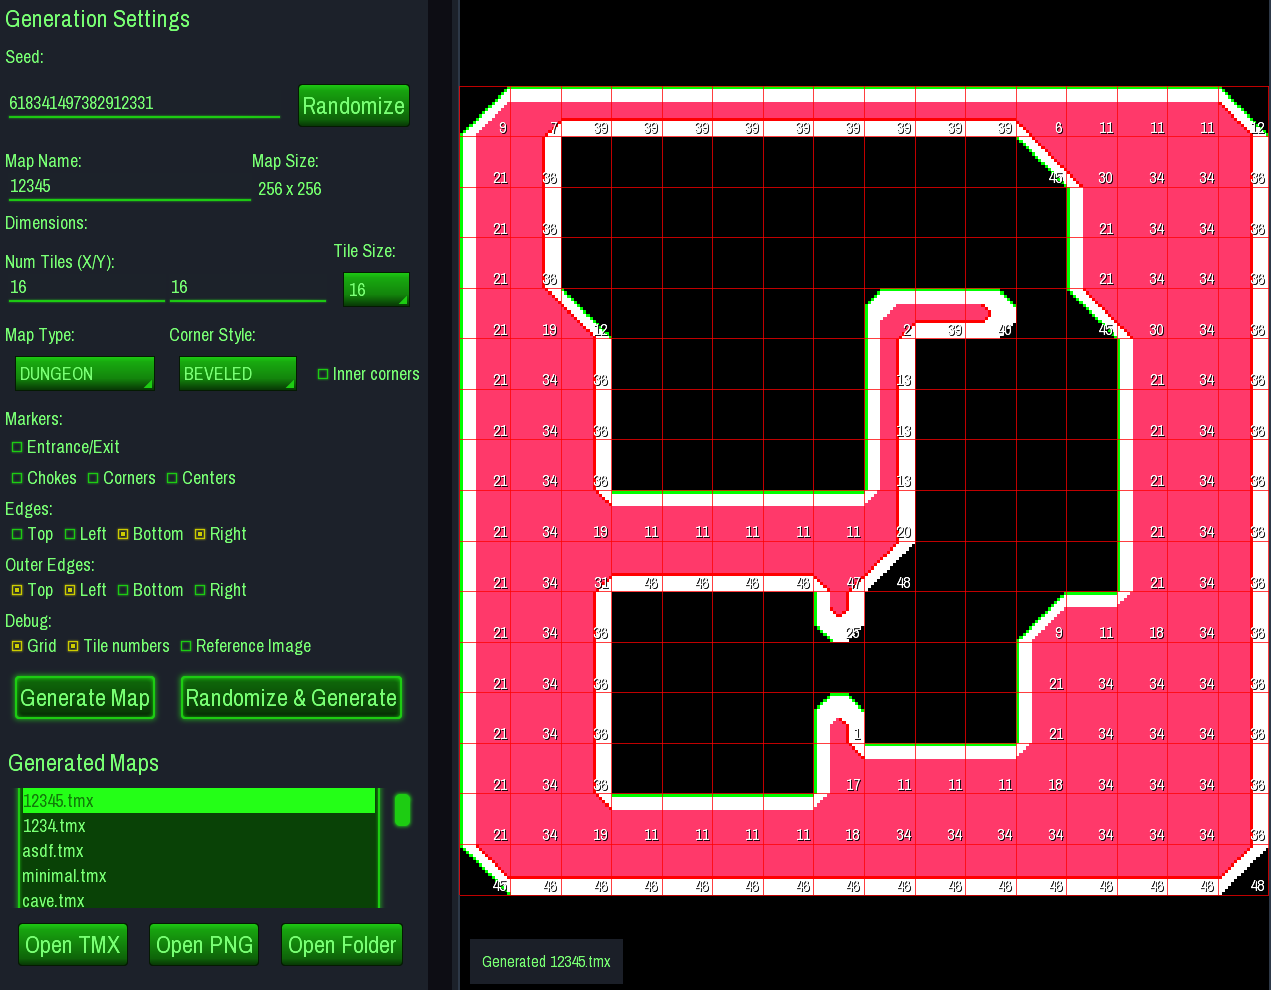The height and width of the screenshot is (990, 1271).
Task: Click the Num Tiles Y field
Action: tap(248, 288)
